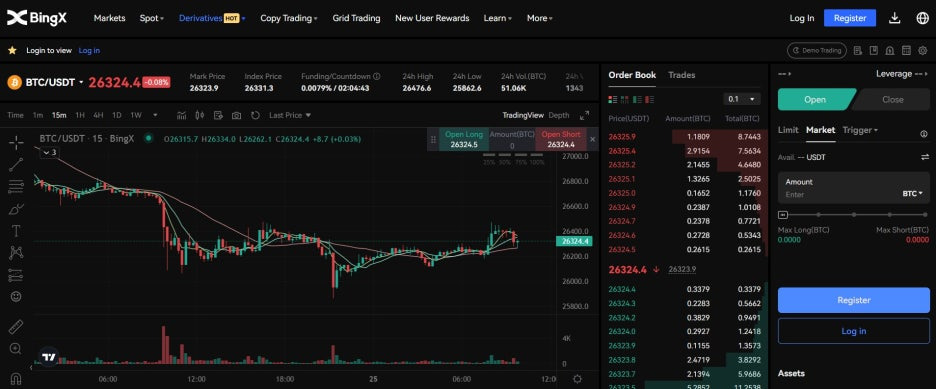936x389 pixels.
Task: Select the Fibonacci retracement tool
Action: [x=16, y=187]
